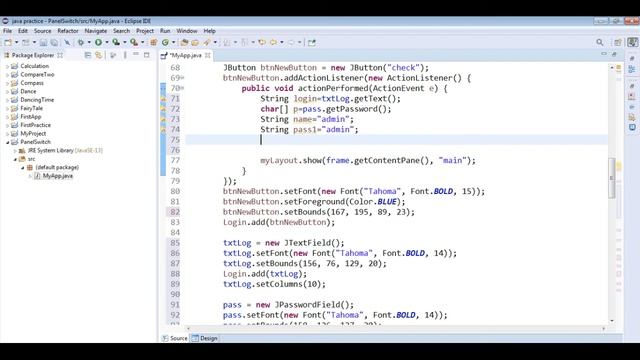Minimize the Package Explorer panel
Viewport: 640px width, 360px height.
tap(136, 54)
